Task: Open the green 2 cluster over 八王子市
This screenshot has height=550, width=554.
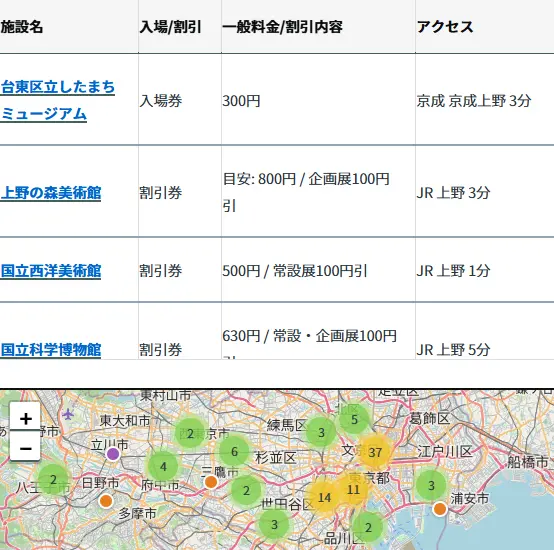Action: pyautogui.click(x=53, y=480)
